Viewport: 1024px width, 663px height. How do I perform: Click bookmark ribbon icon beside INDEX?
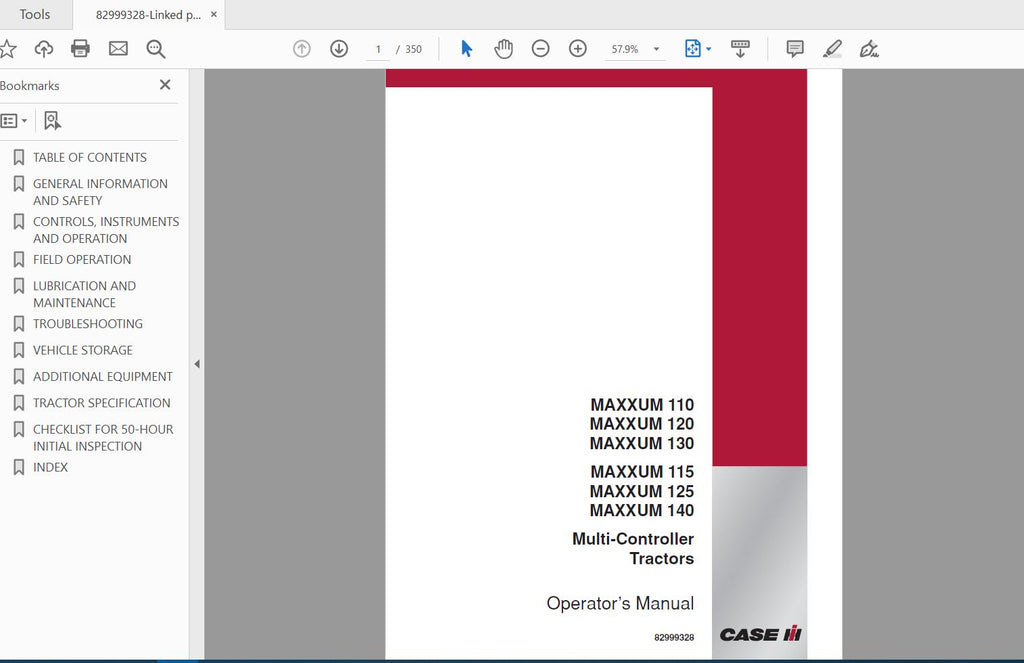click(x=19, y=467)
